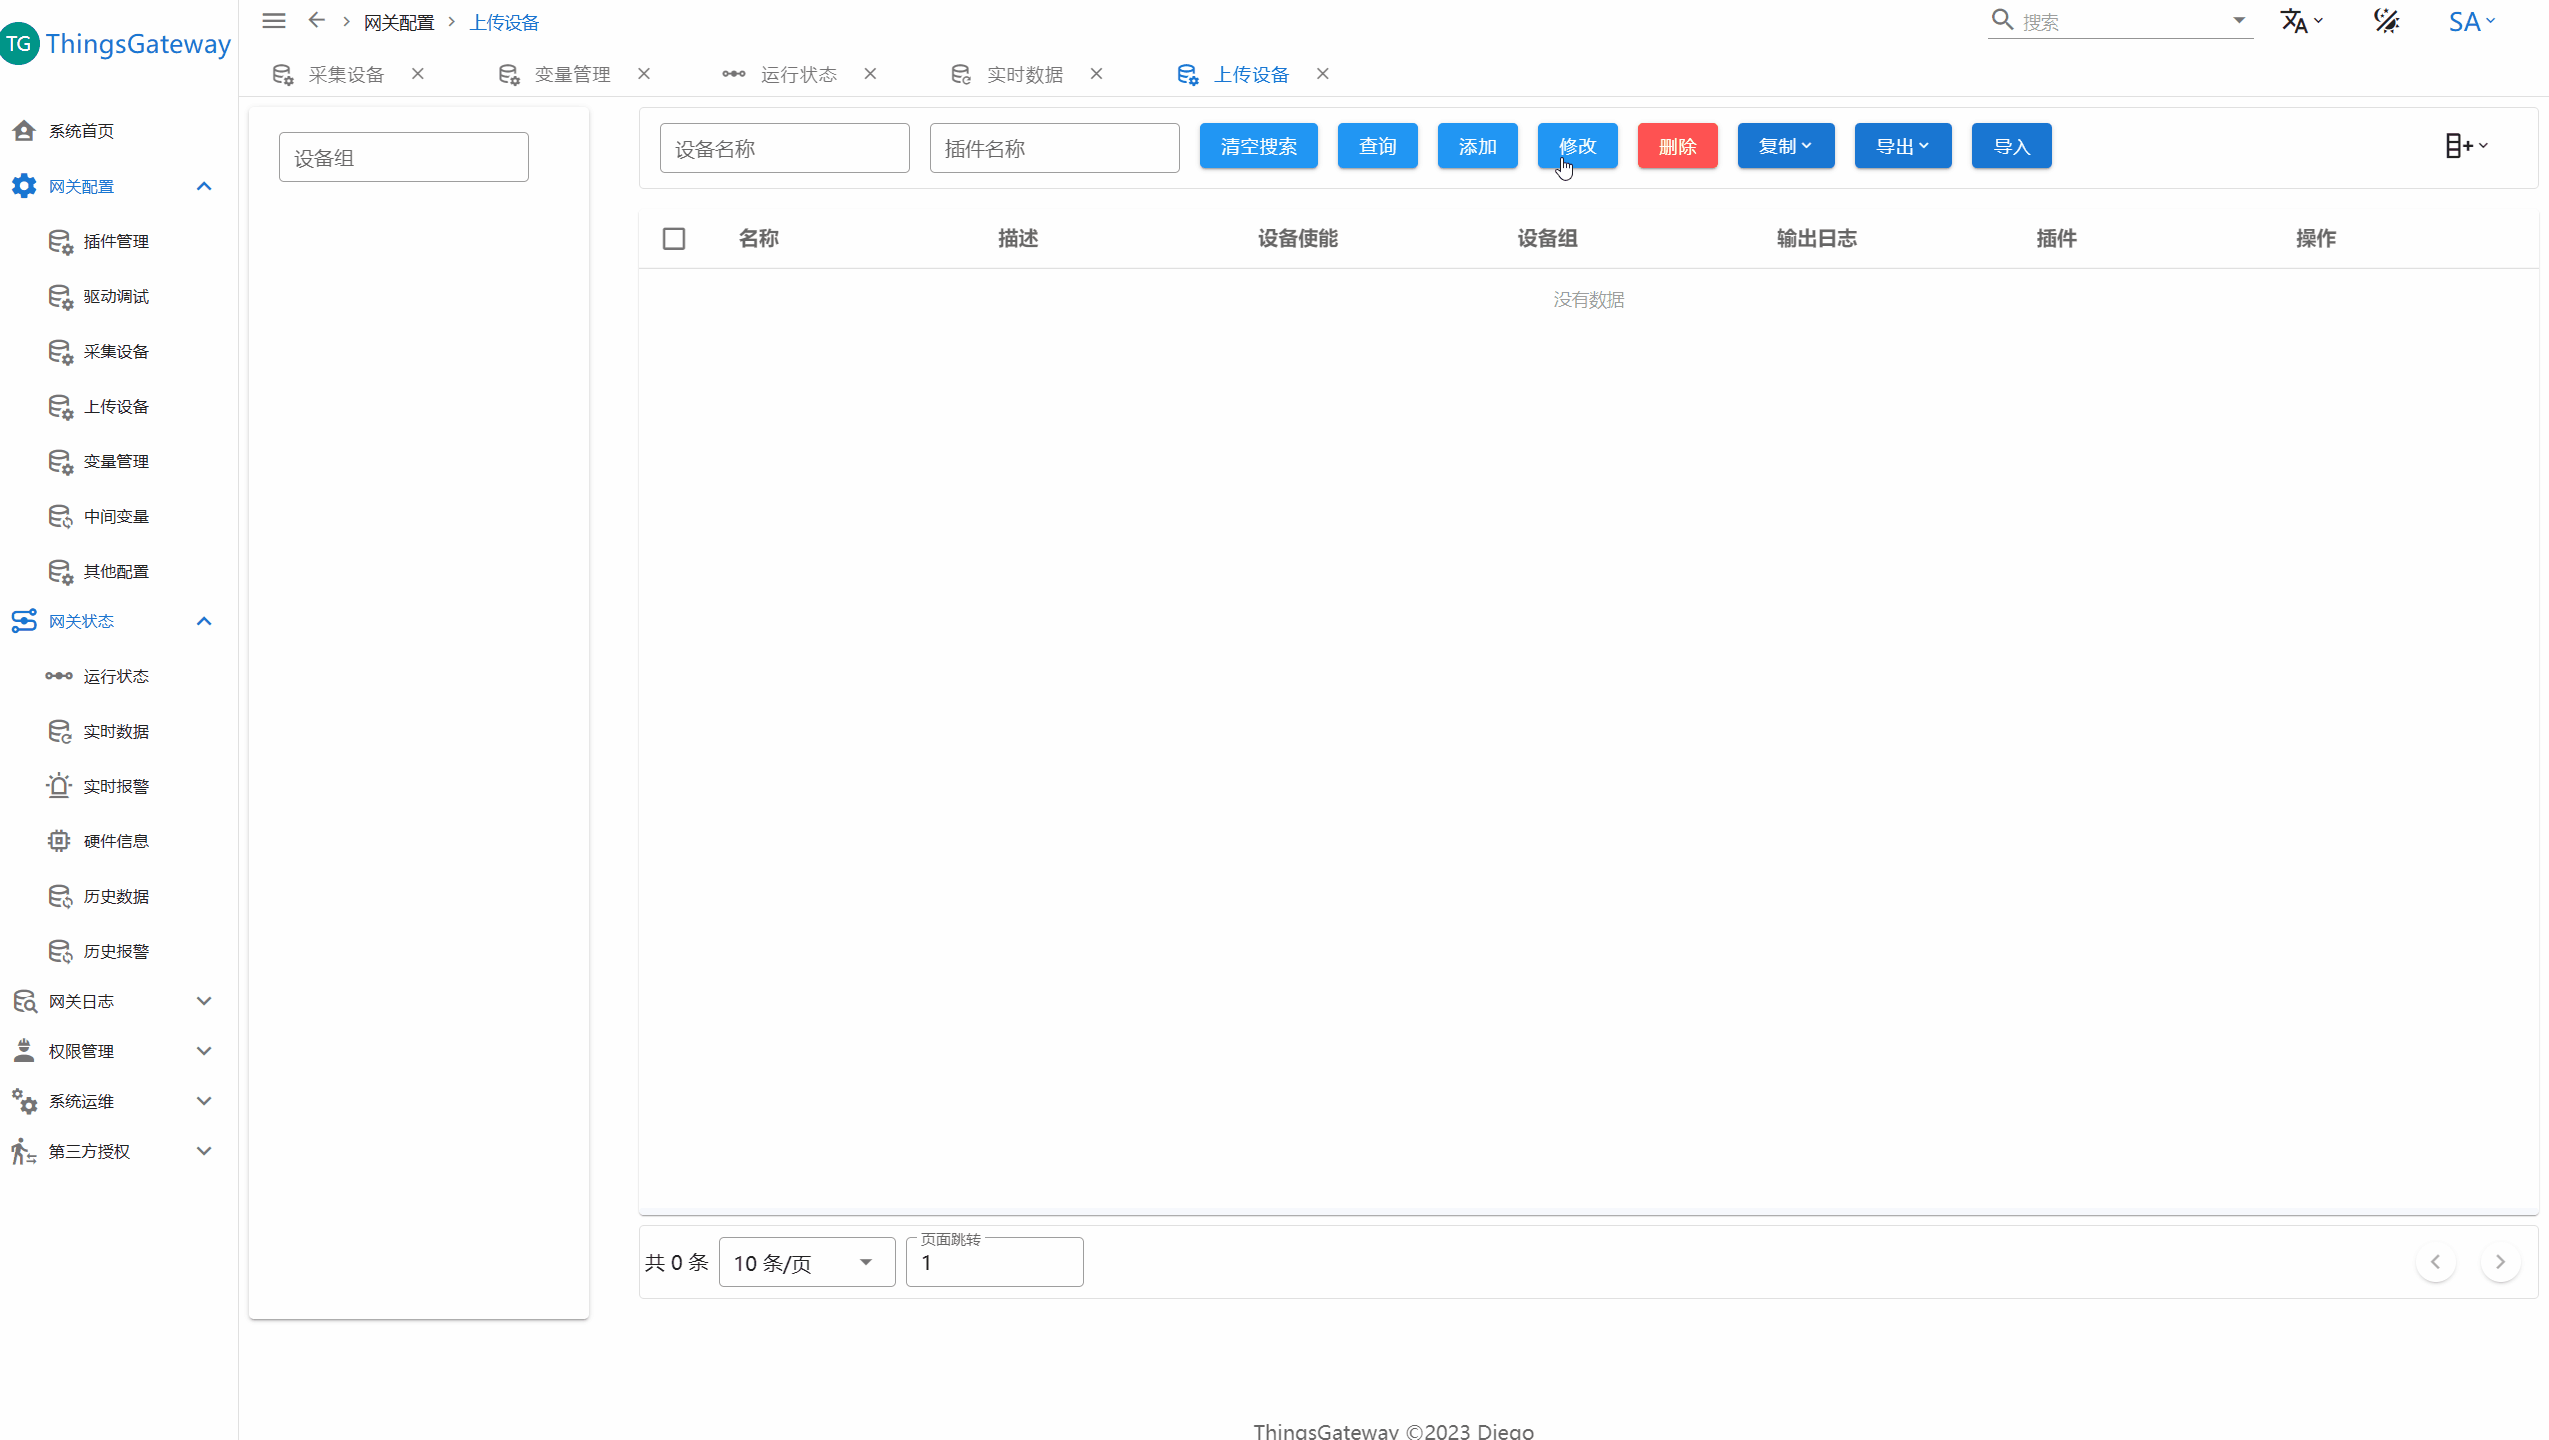The height and width of the screenshot is (1440, 2549).
Task: Open the 系统首页 home icon item
Action: 24,131
